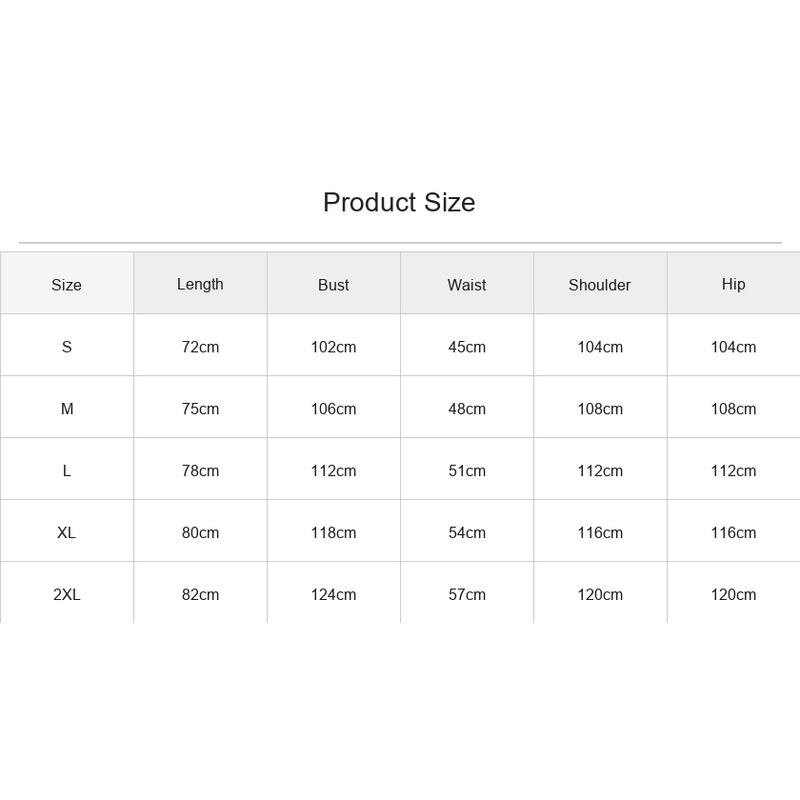Select the Bust column header
The image size is (800, 800).
tap(333, 285)
